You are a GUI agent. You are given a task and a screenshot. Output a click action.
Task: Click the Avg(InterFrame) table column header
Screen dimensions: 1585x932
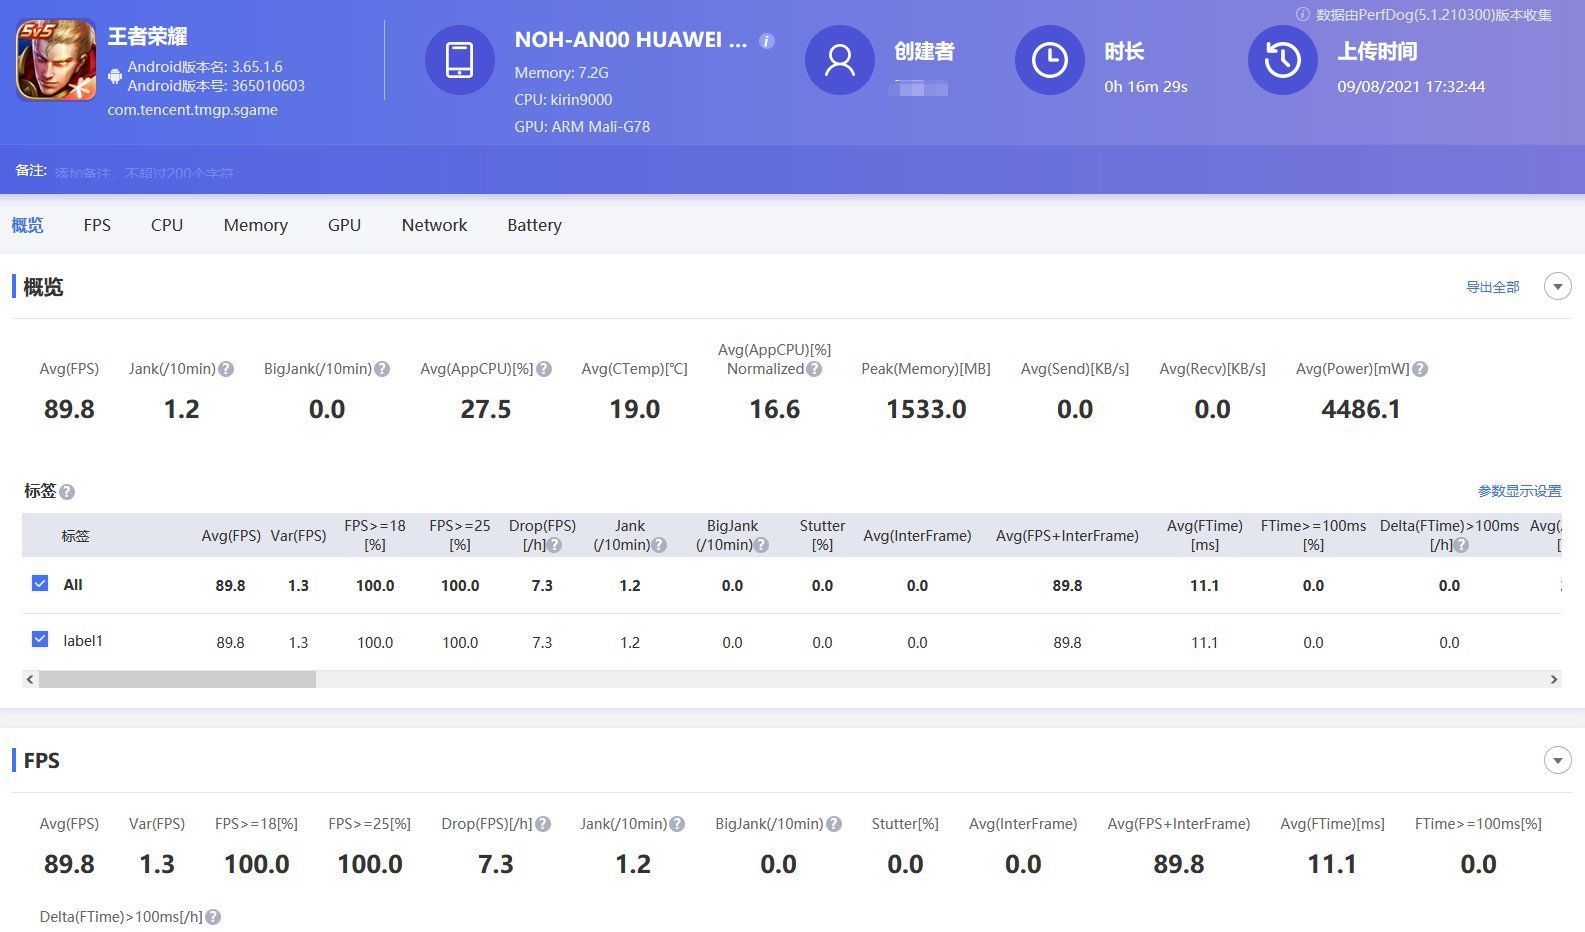tap(917, 536)
